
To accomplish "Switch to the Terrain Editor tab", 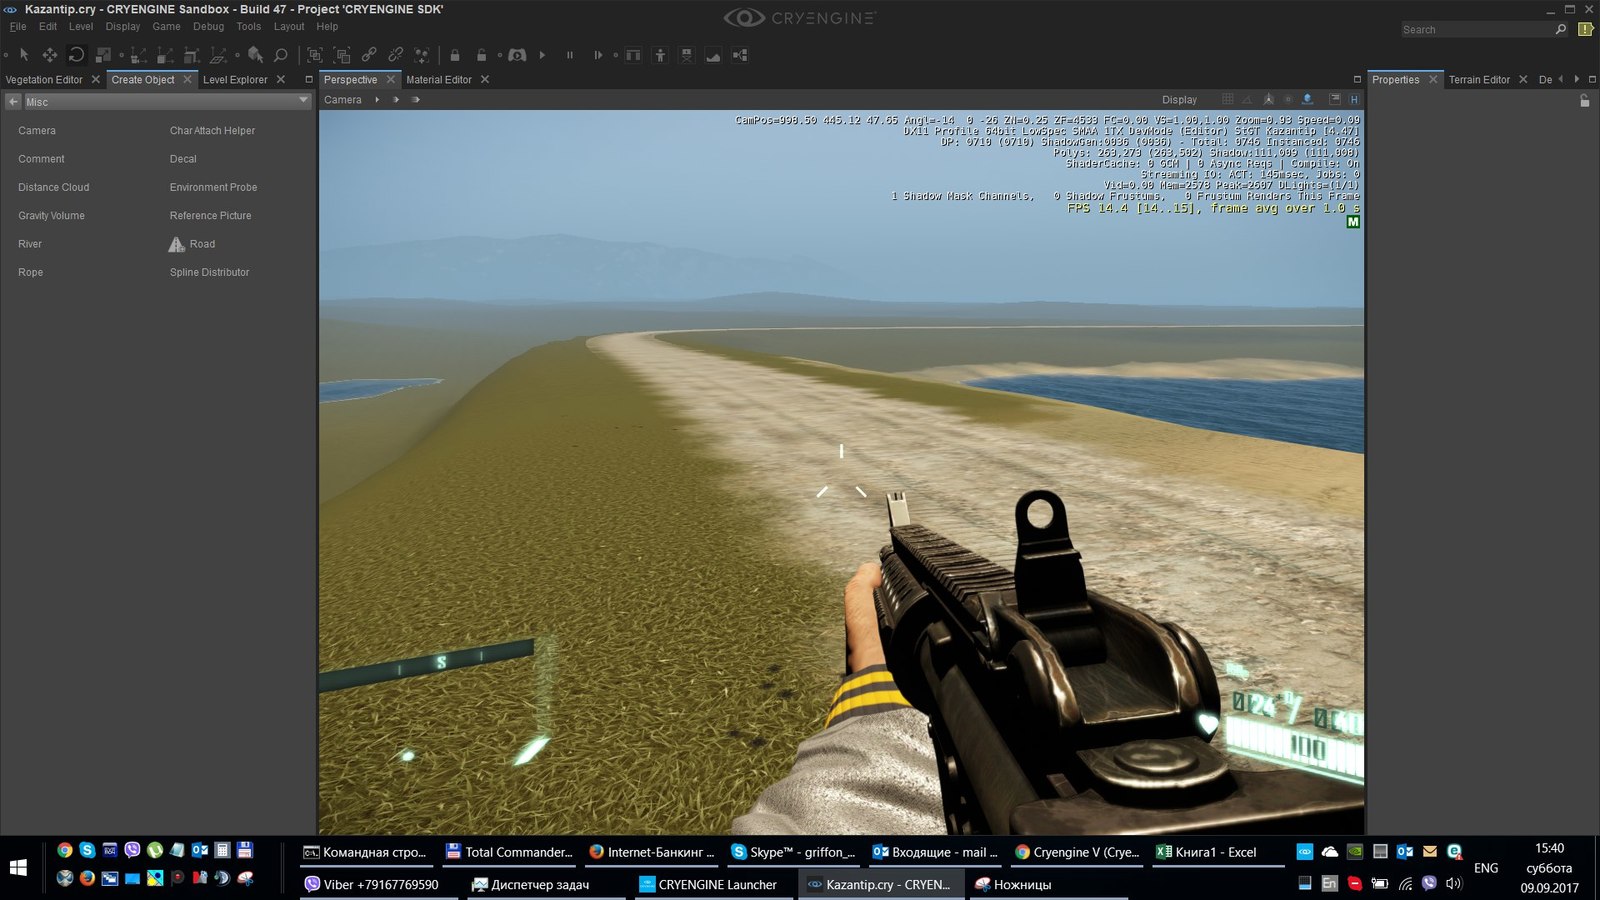I will coord(1479,80).
